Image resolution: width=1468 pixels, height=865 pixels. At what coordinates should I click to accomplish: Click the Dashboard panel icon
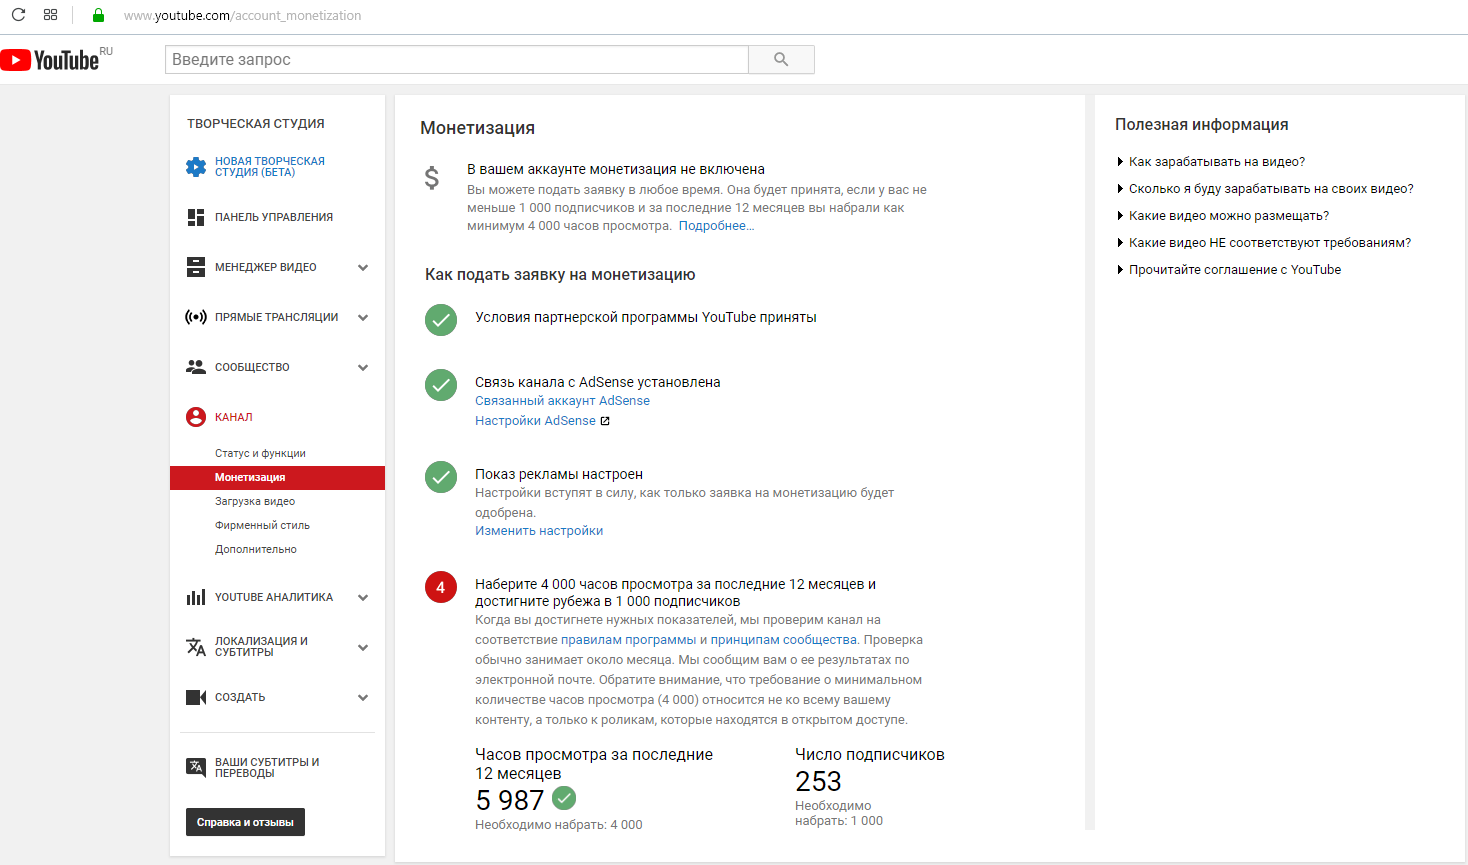[196, 217]
